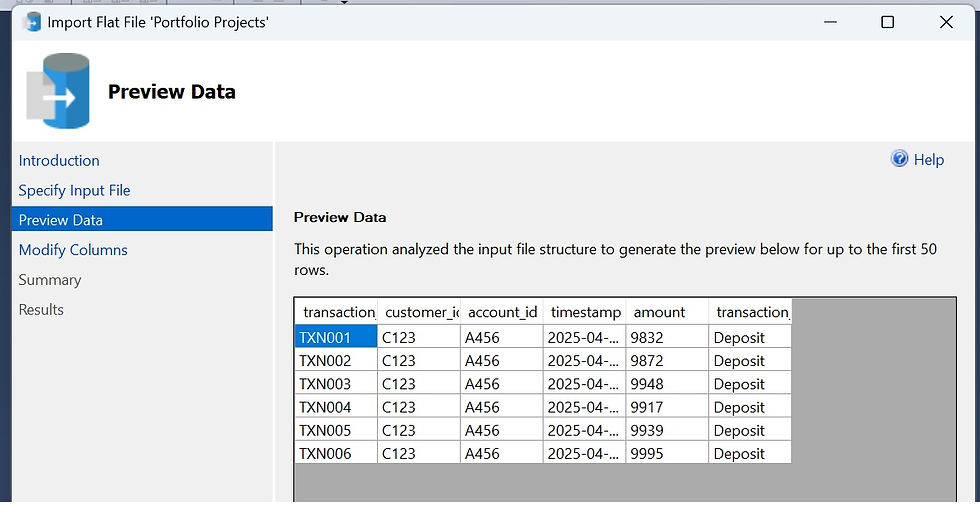Screen dimensions: 980x516
Task: Minimize the Import Flat File window
Action: 830,22
